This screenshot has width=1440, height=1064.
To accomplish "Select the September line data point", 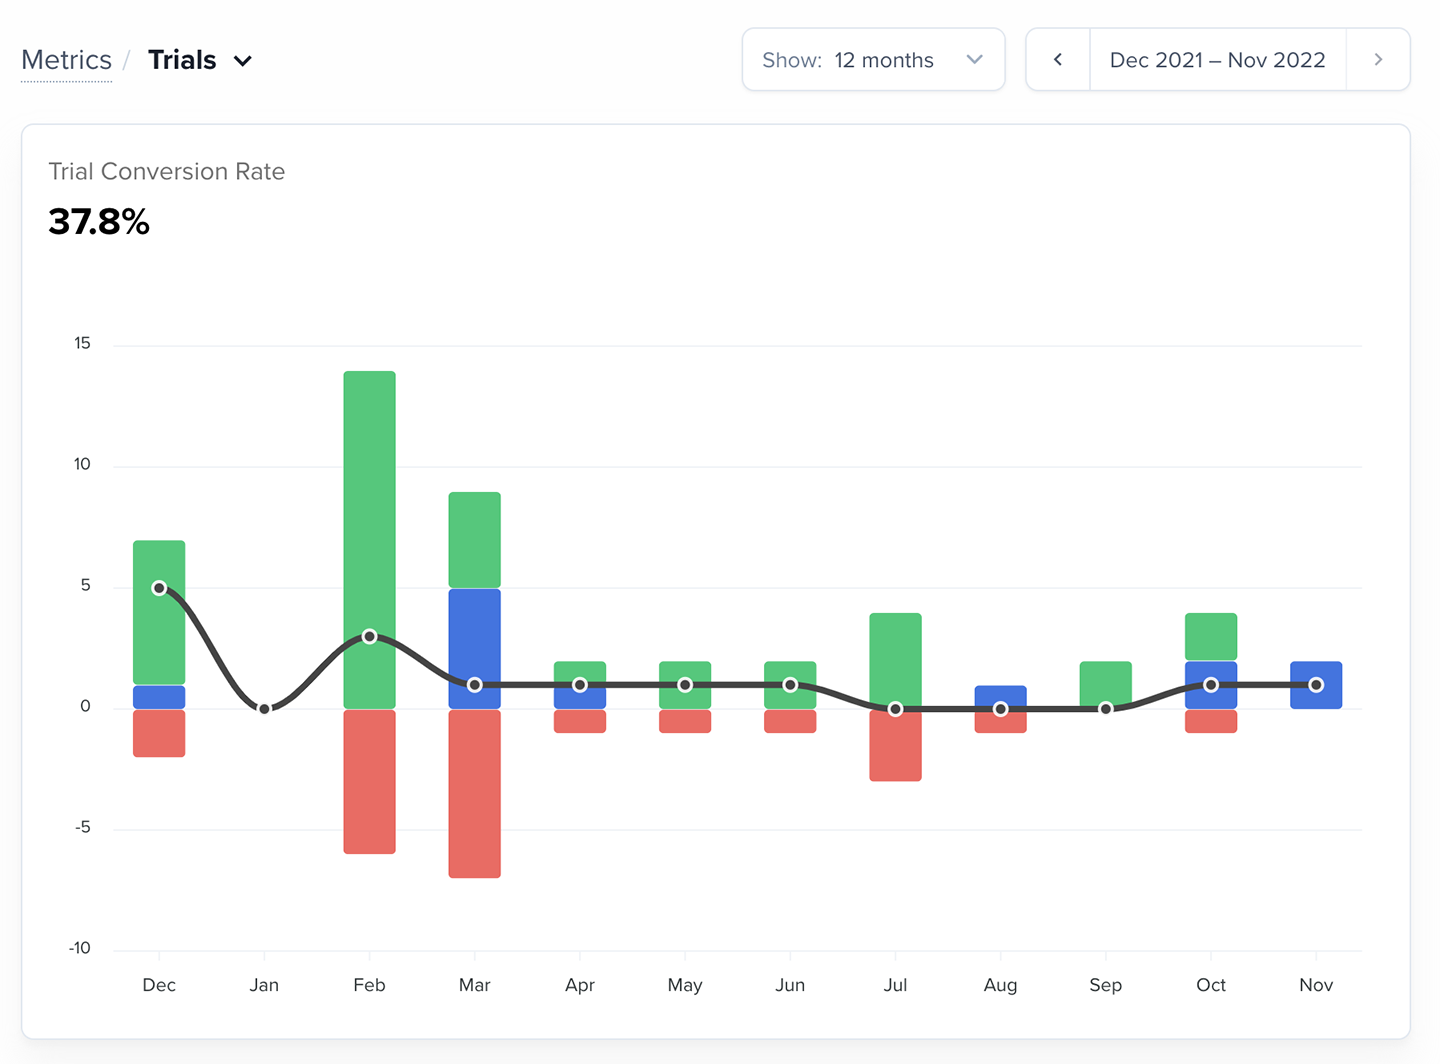I will 1106,709.
